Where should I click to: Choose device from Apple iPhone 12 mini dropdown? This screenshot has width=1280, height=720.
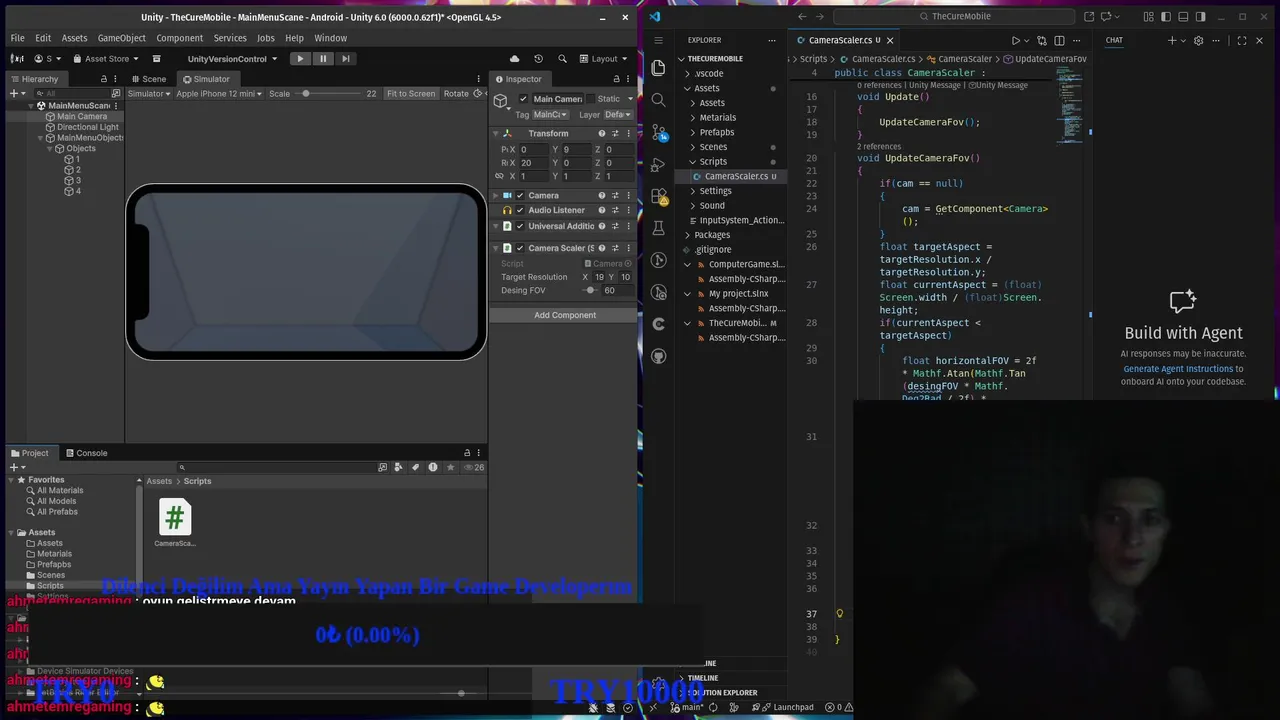[219, 94]
